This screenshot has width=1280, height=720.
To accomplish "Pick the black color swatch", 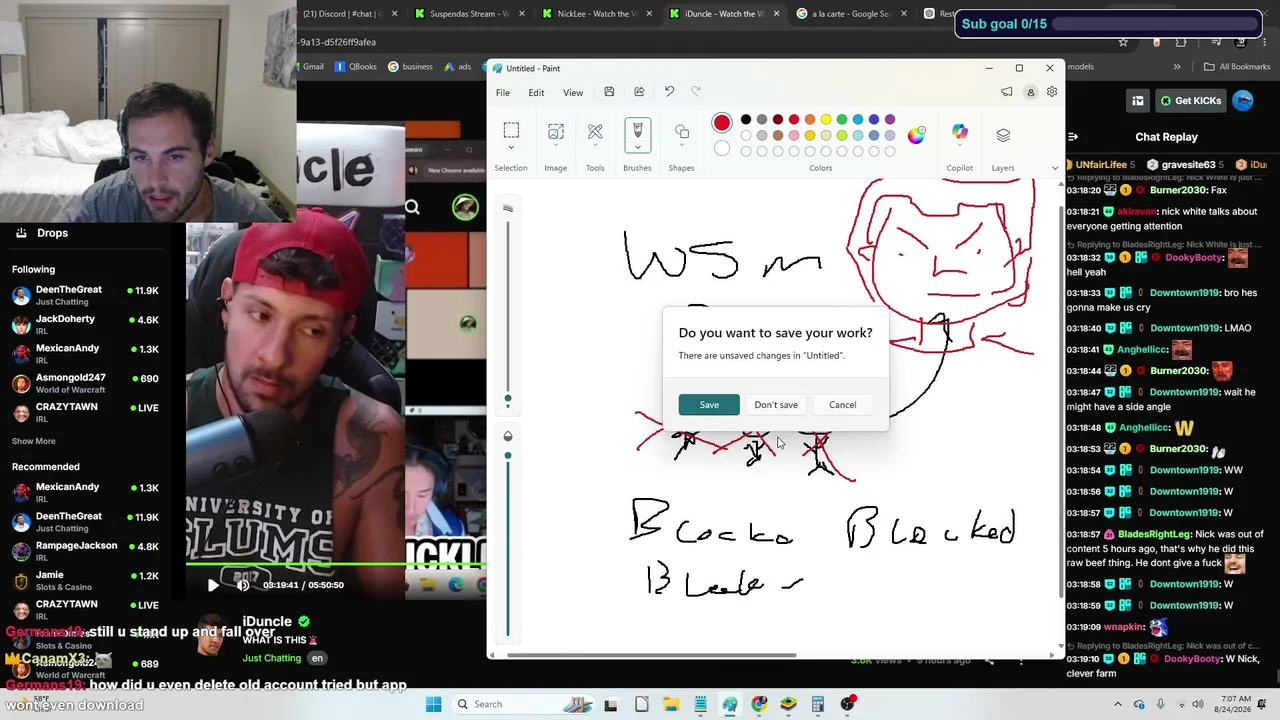I will [746, 120].
